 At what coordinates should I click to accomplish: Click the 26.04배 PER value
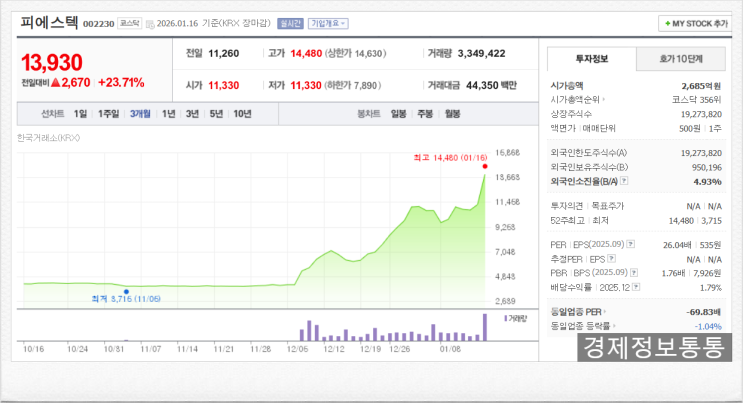click(677, 245)
